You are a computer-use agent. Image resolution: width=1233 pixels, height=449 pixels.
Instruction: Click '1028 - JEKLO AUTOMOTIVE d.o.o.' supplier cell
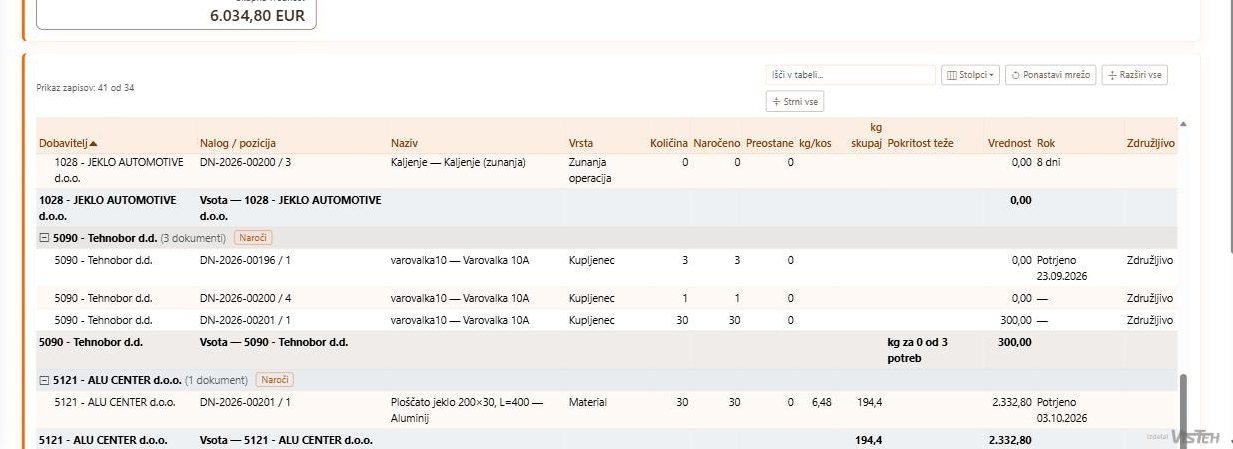(119, 170)
